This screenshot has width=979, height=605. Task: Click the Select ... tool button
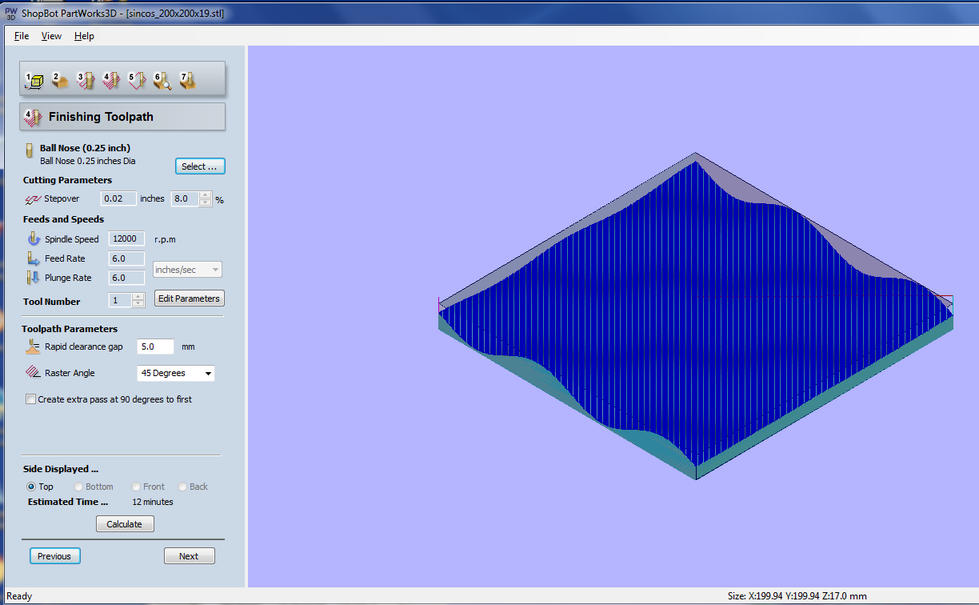[200, 166]
